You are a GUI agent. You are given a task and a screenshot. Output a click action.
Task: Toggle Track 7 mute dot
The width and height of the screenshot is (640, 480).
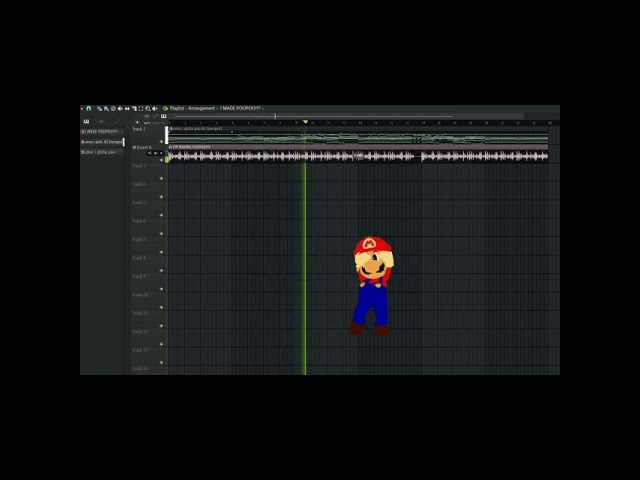161,252
